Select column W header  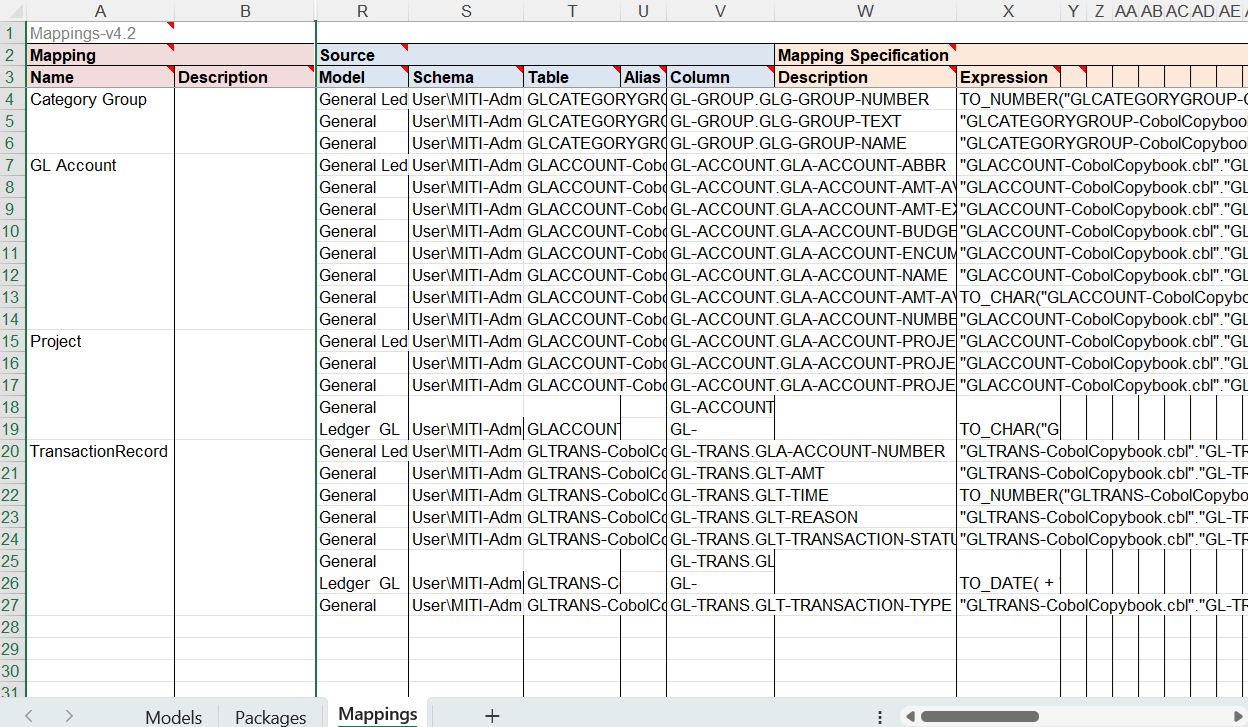coord(865,10)
